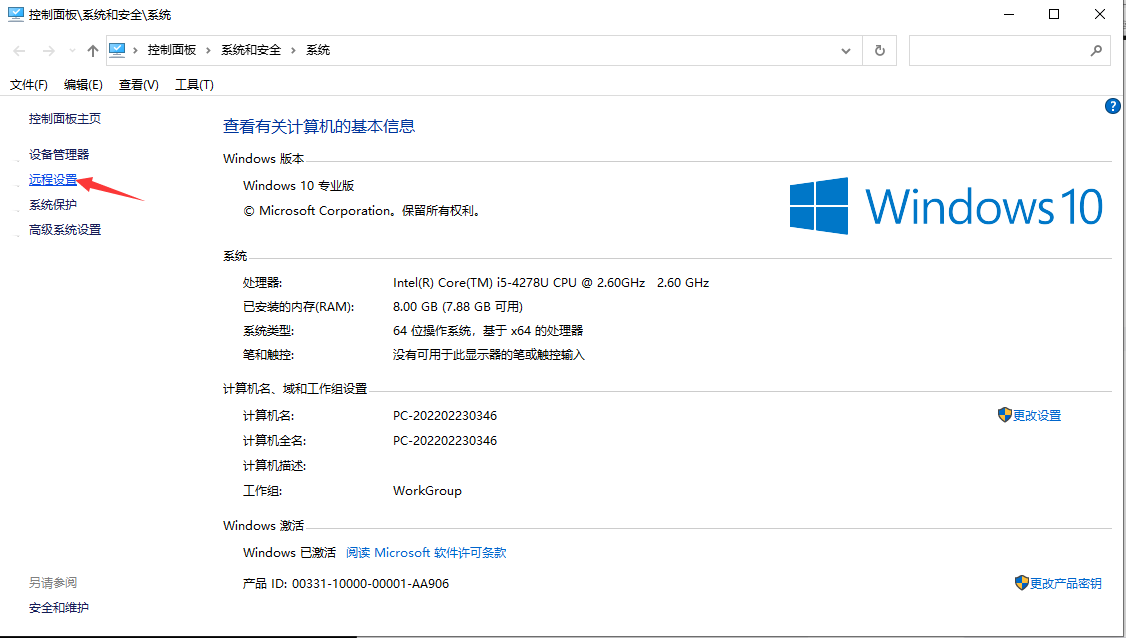Click 64 位操作系统 system type value
Image resolution: width=1126 pixels, height=638 pixels.
[488, 331]
